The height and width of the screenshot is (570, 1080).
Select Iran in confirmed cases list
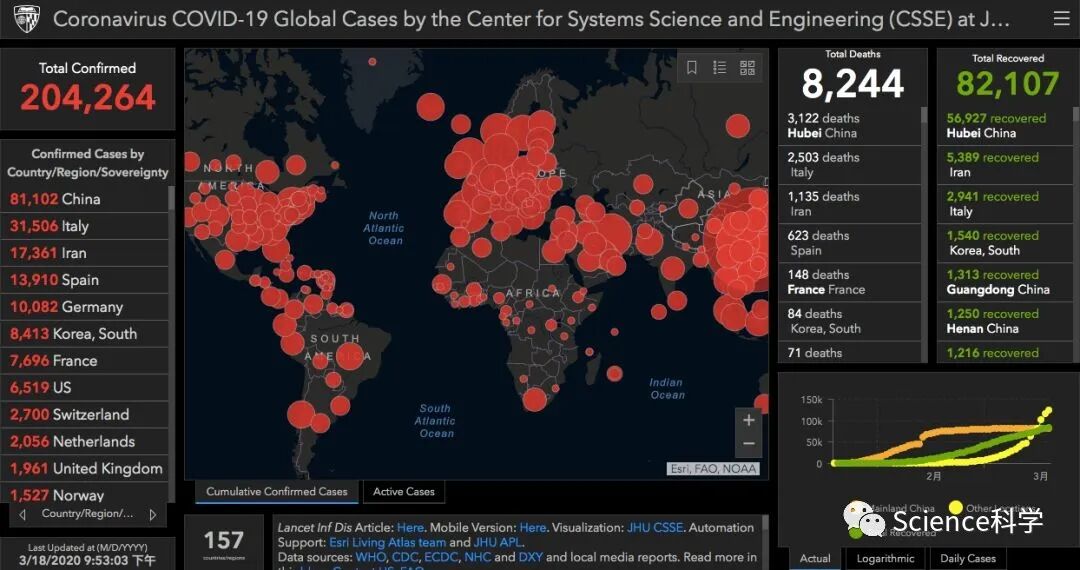[x=85, y=253]
